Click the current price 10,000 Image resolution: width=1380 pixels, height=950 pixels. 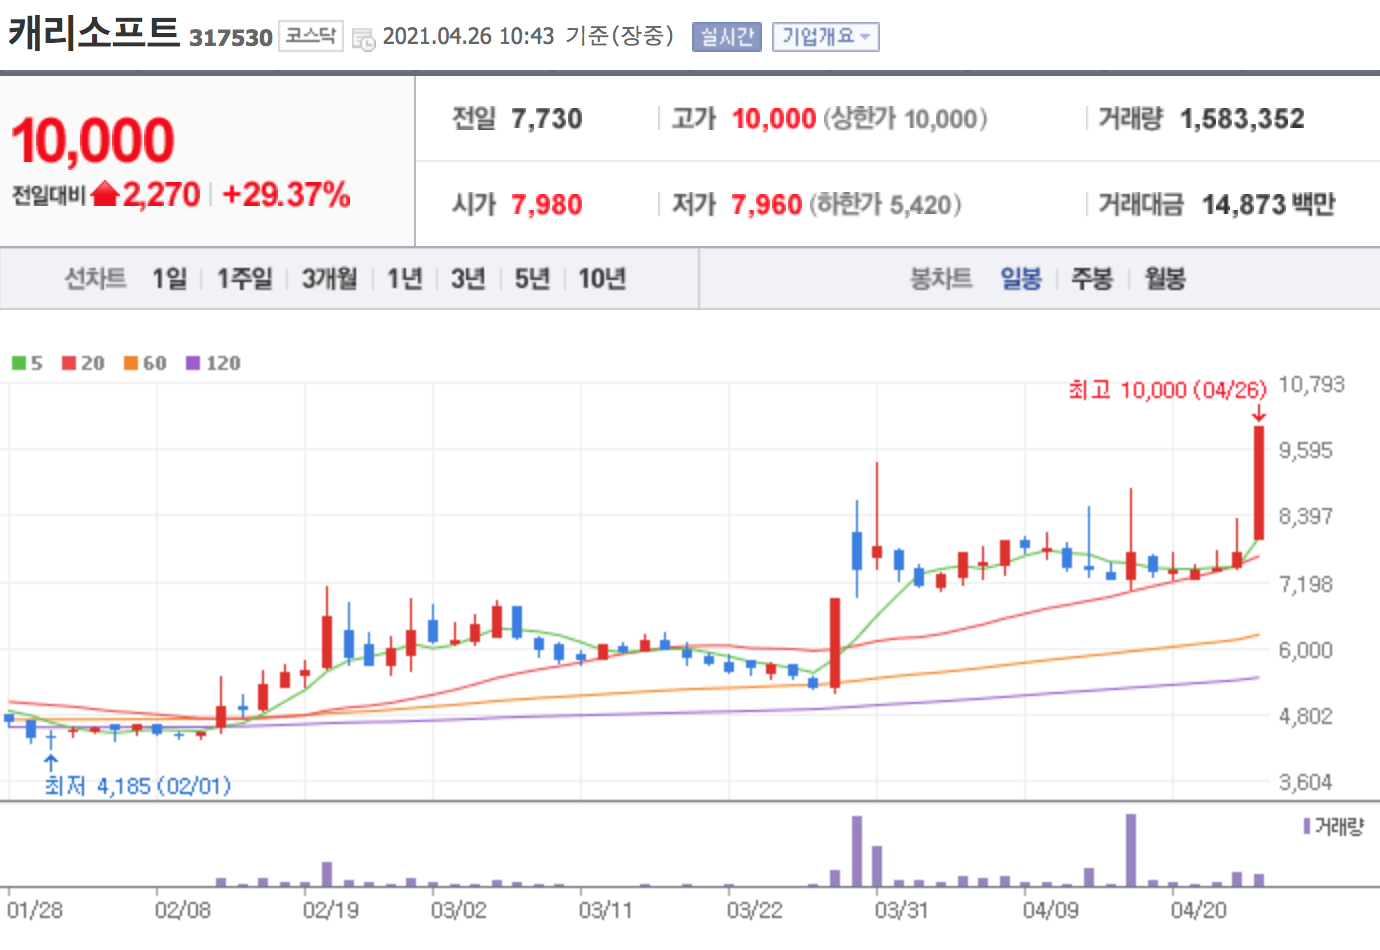(x=93, y=140)
